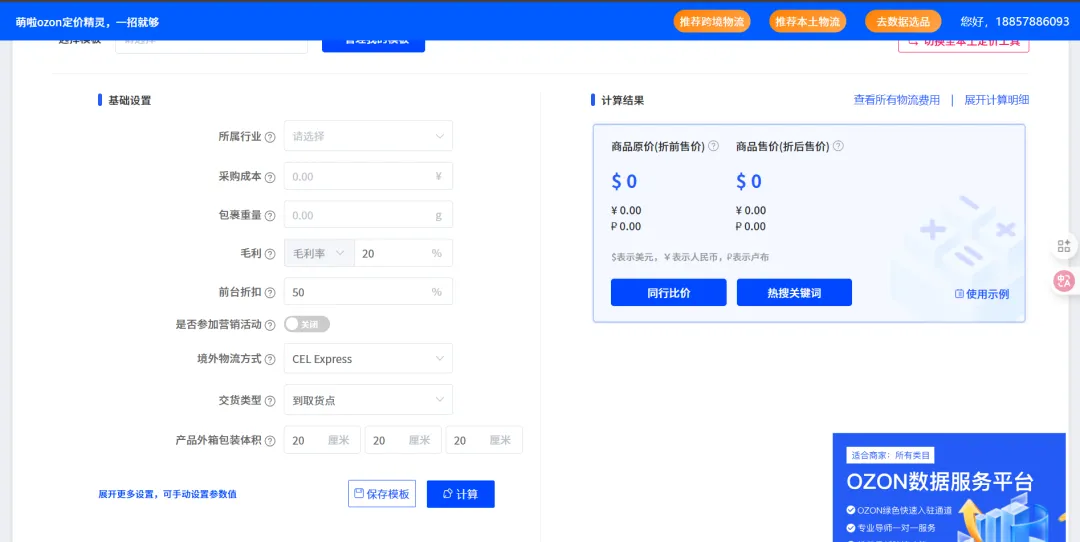Click help icon next to 前台折扣
The width and height of the screenshot is (1080, 542).
pyautogui.click(x=270, y=293)
